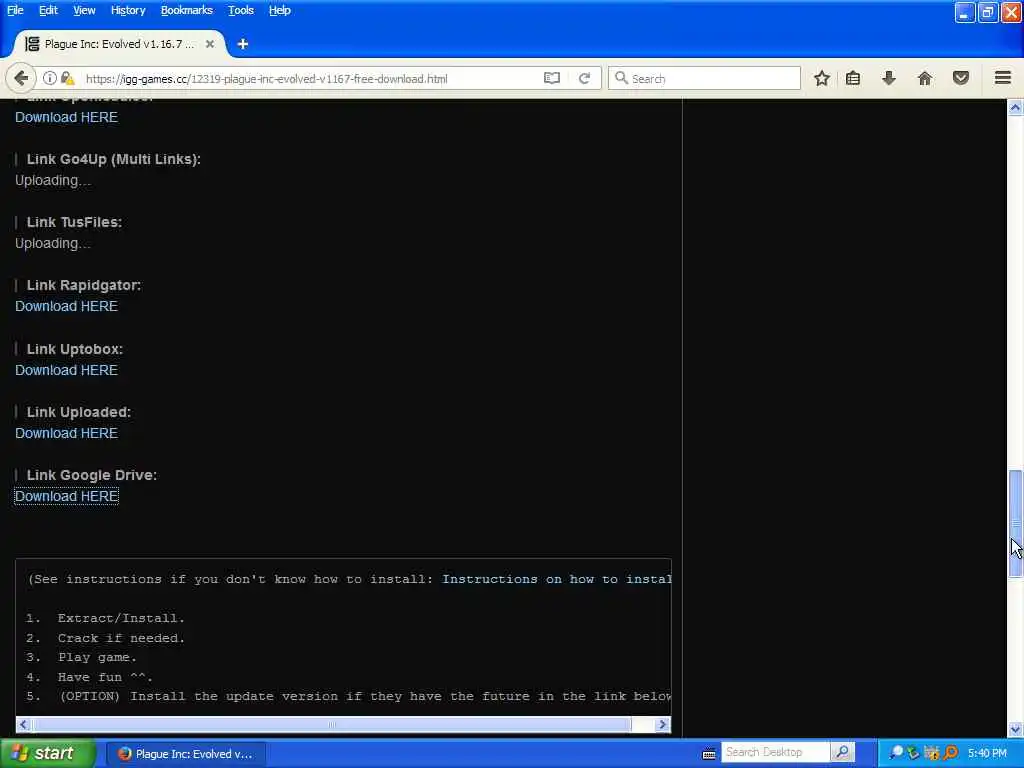
Task: Click the orange magnifier tray icon
Action: tap(951, 753)
